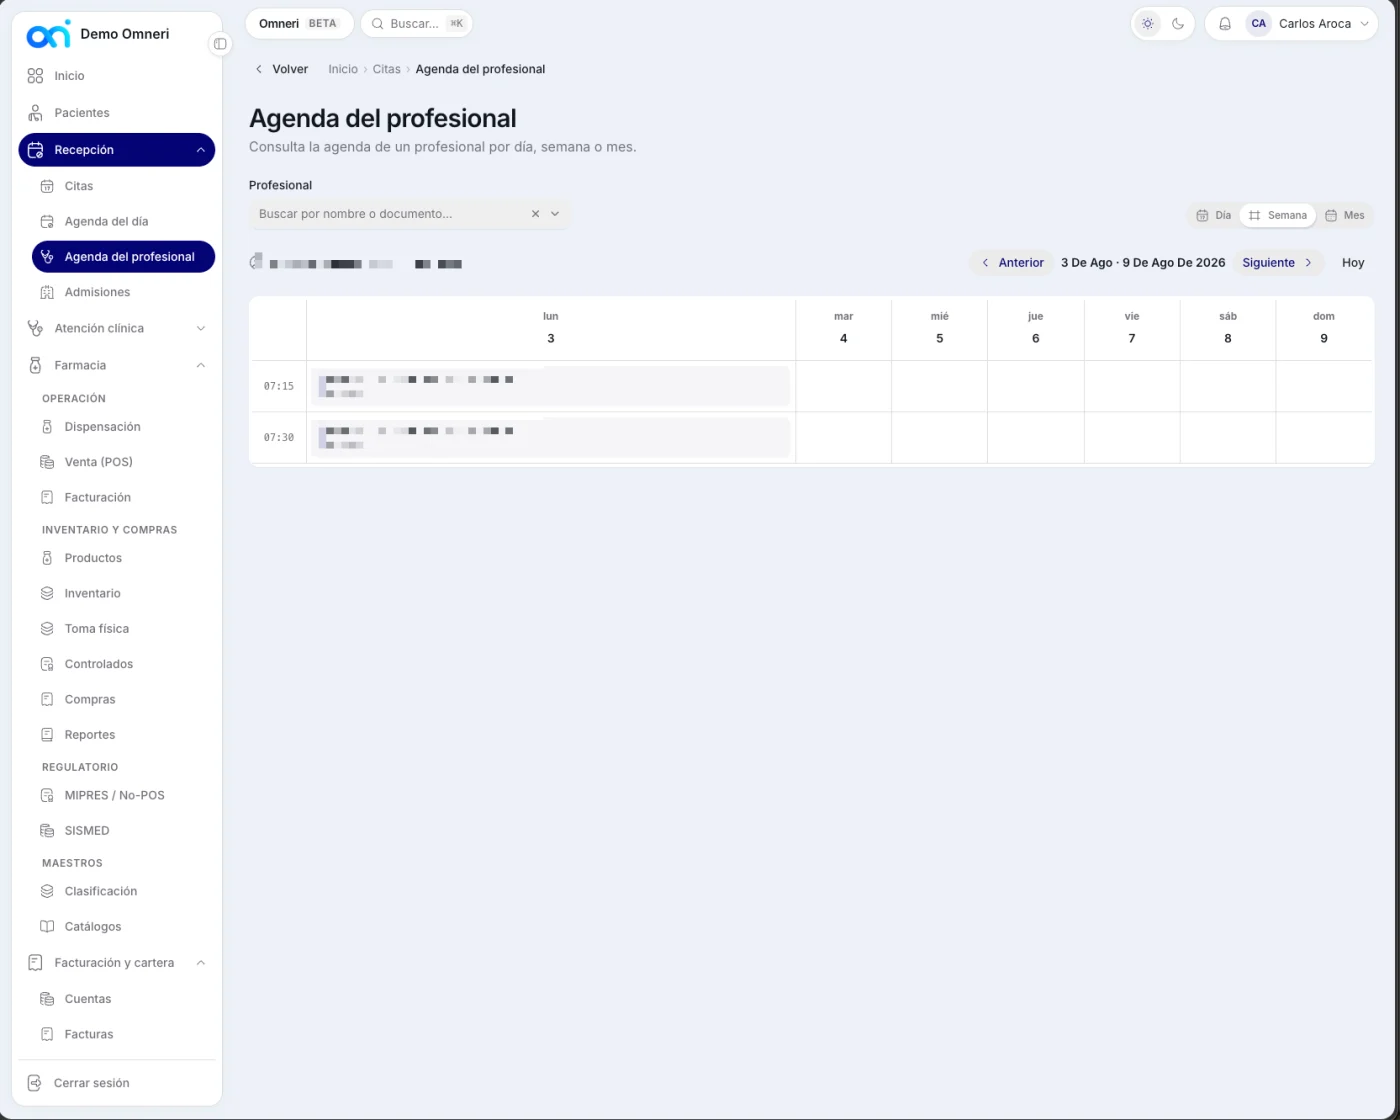Click the Controlados lock-document icon
The image size is (1400, 1120).
(47, 664)
